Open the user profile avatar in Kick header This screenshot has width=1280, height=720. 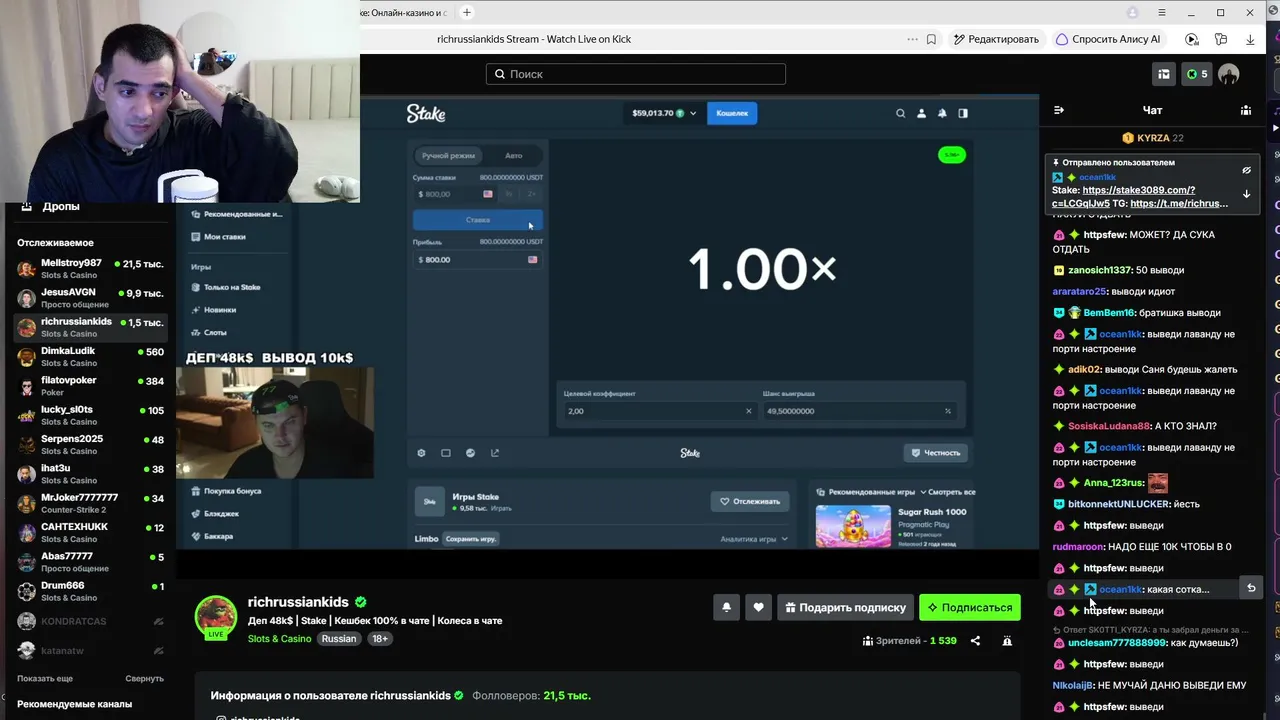coord(1229,74)
